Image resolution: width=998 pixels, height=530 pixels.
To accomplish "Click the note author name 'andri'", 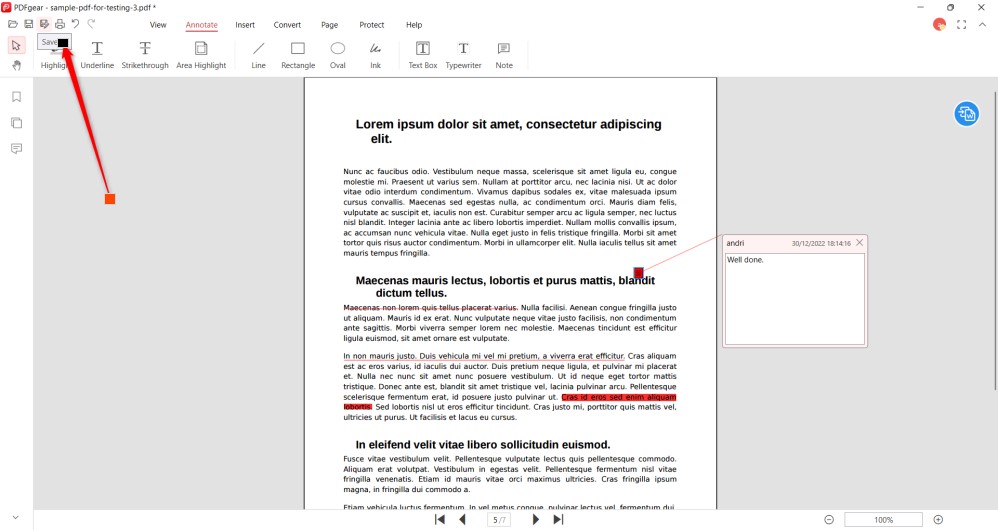I will [x=735, y=243].
